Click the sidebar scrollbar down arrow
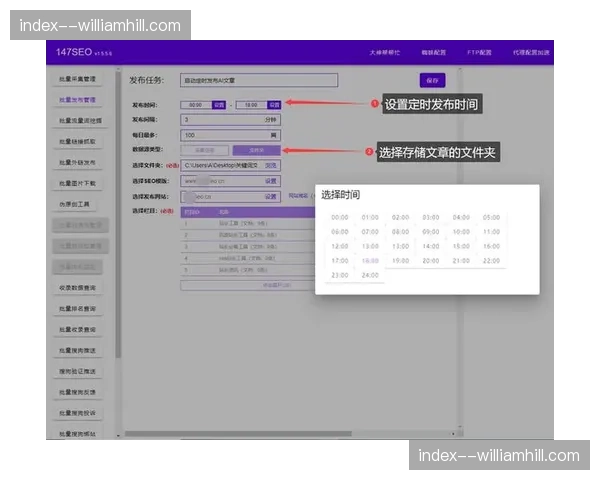Viewport: 600px width, 480px height. pyautogui.click(x=118, y=436)
